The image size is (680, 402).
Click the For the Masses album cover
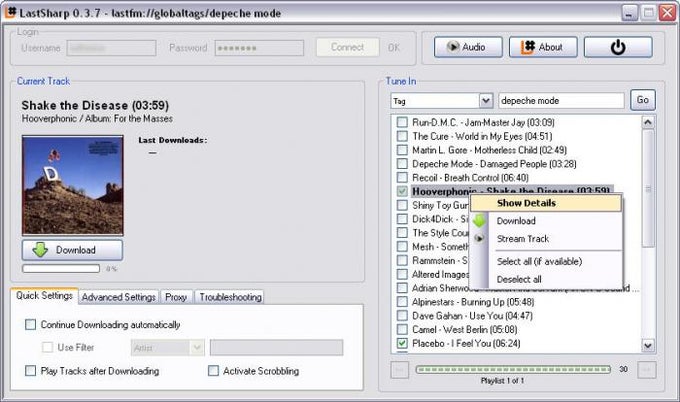pyautogui.click(x=73, y=185)
